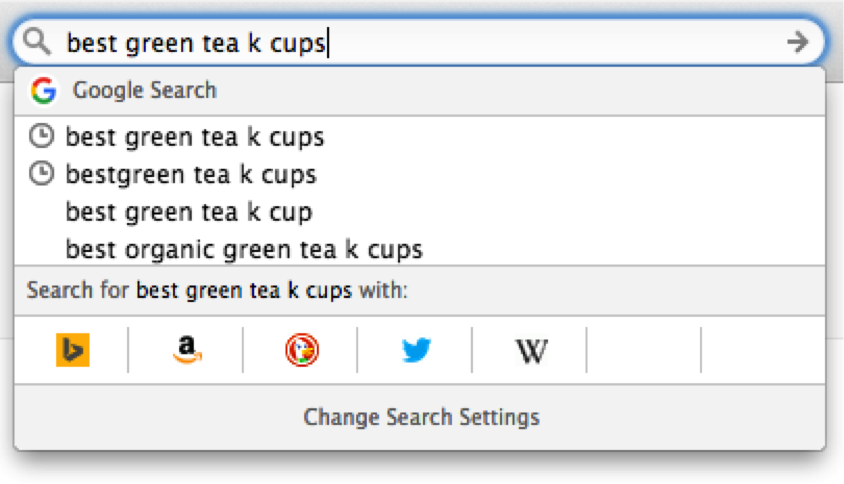Select history suggestion 'bestgreen tea k cups'
The height and width of the screenshot is (484, 844).
(x=191, y=175)
